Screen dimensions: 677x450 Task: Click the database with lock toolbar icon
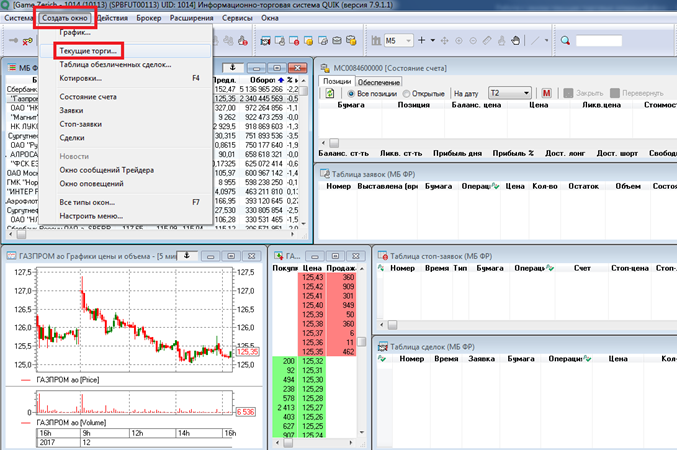pos(351,41)
